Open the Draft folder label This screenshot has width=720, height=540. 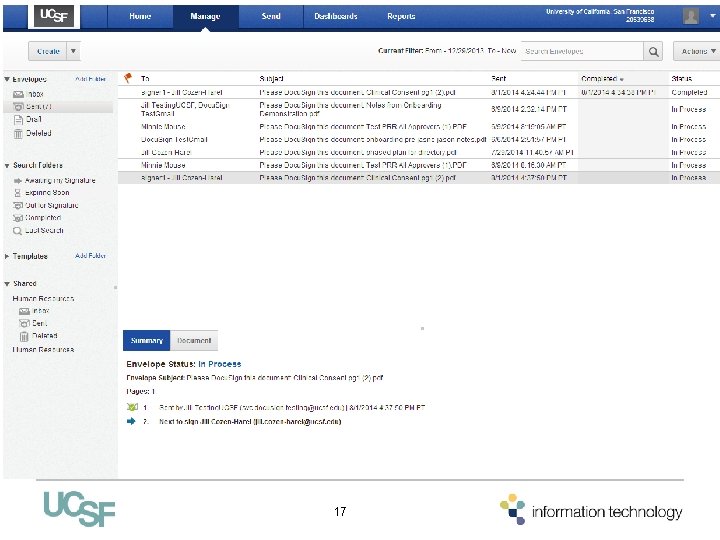[x=34, y=119]
